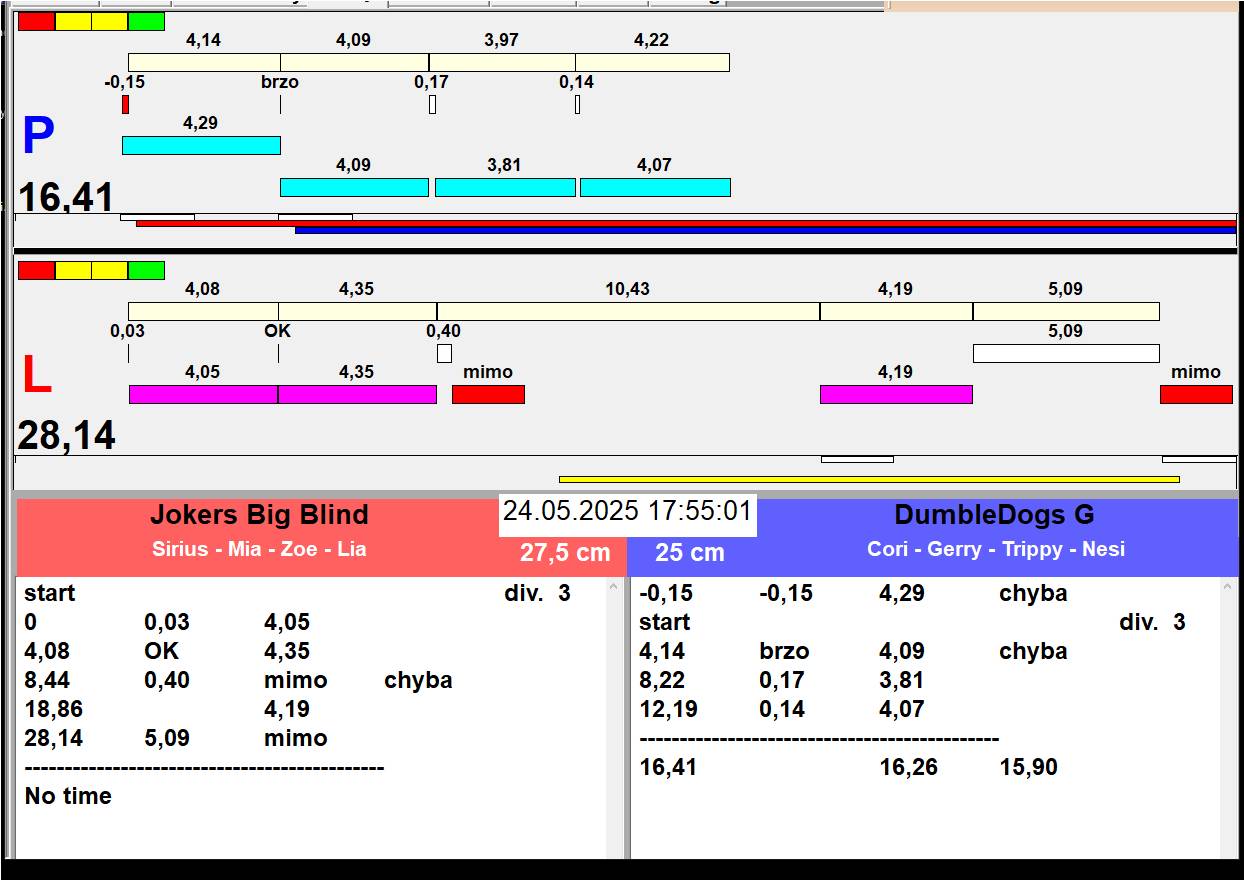This screenshot has width=1244, height=880.
Task: Click the Cori - Gerry - Trippy - Nesi lineup
Action: 996,549
